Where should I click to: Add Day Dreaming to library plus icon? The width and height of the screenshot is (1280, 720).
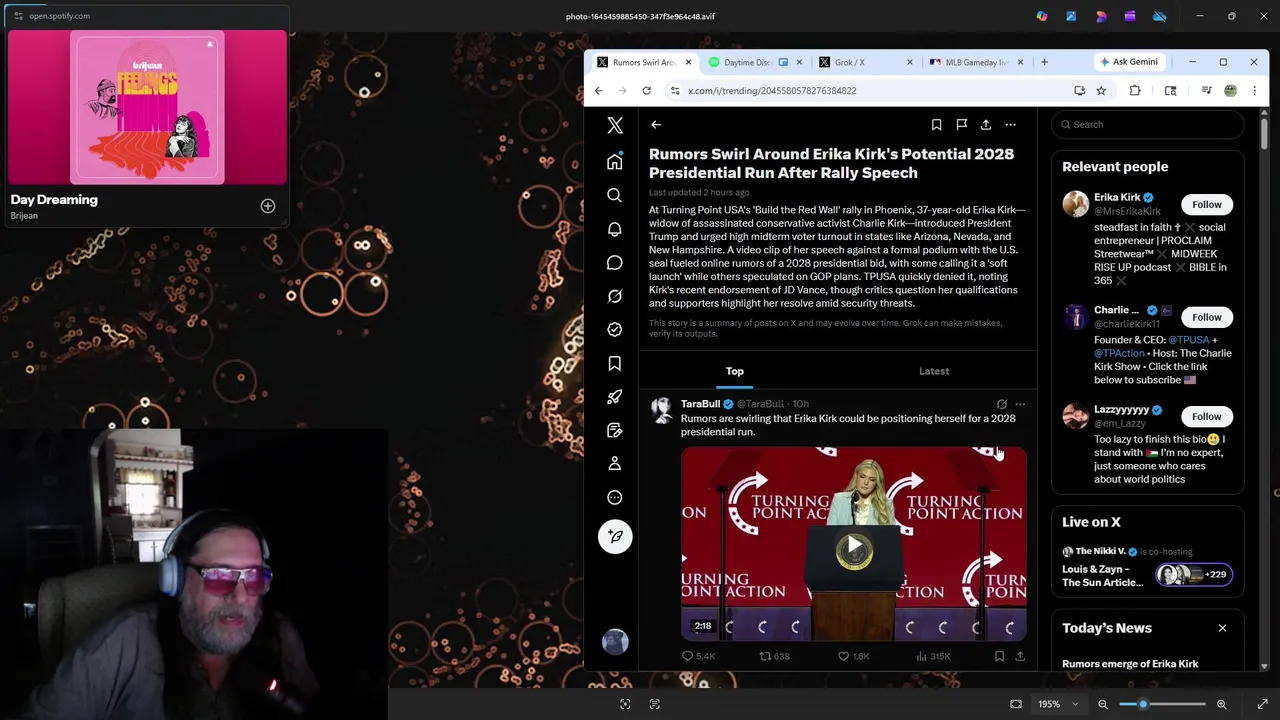pyautogui.click(x=268, y=206)
